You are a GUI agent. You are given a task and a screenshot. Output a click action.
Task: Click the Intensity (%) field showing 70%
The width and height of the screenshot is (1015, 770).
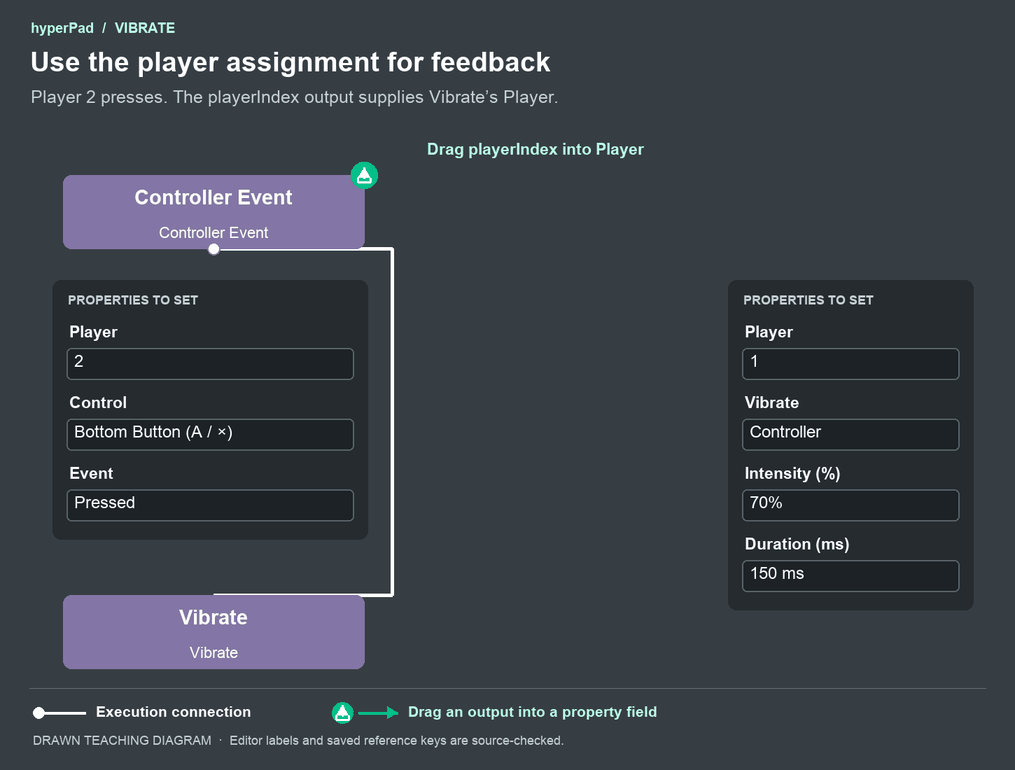tap(851, 505)
